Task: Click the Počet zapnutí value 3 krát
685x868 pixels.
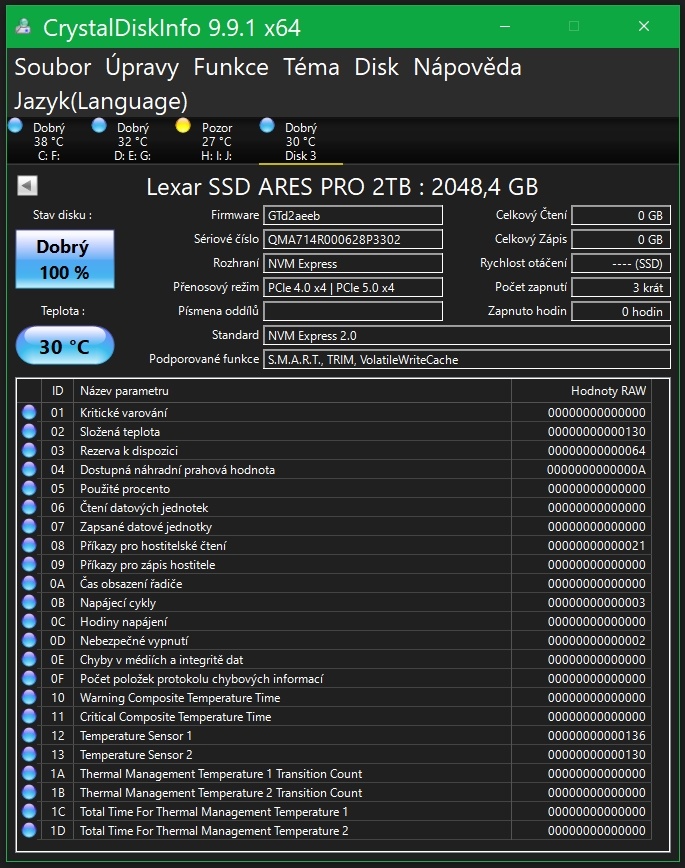Action: [x=621, y=287]
